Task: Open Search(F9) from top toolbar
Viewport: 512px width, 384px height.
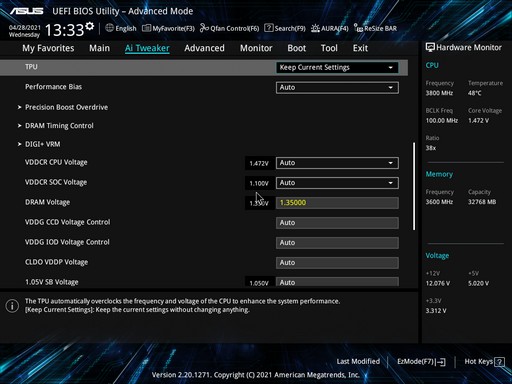Action: 285,28
